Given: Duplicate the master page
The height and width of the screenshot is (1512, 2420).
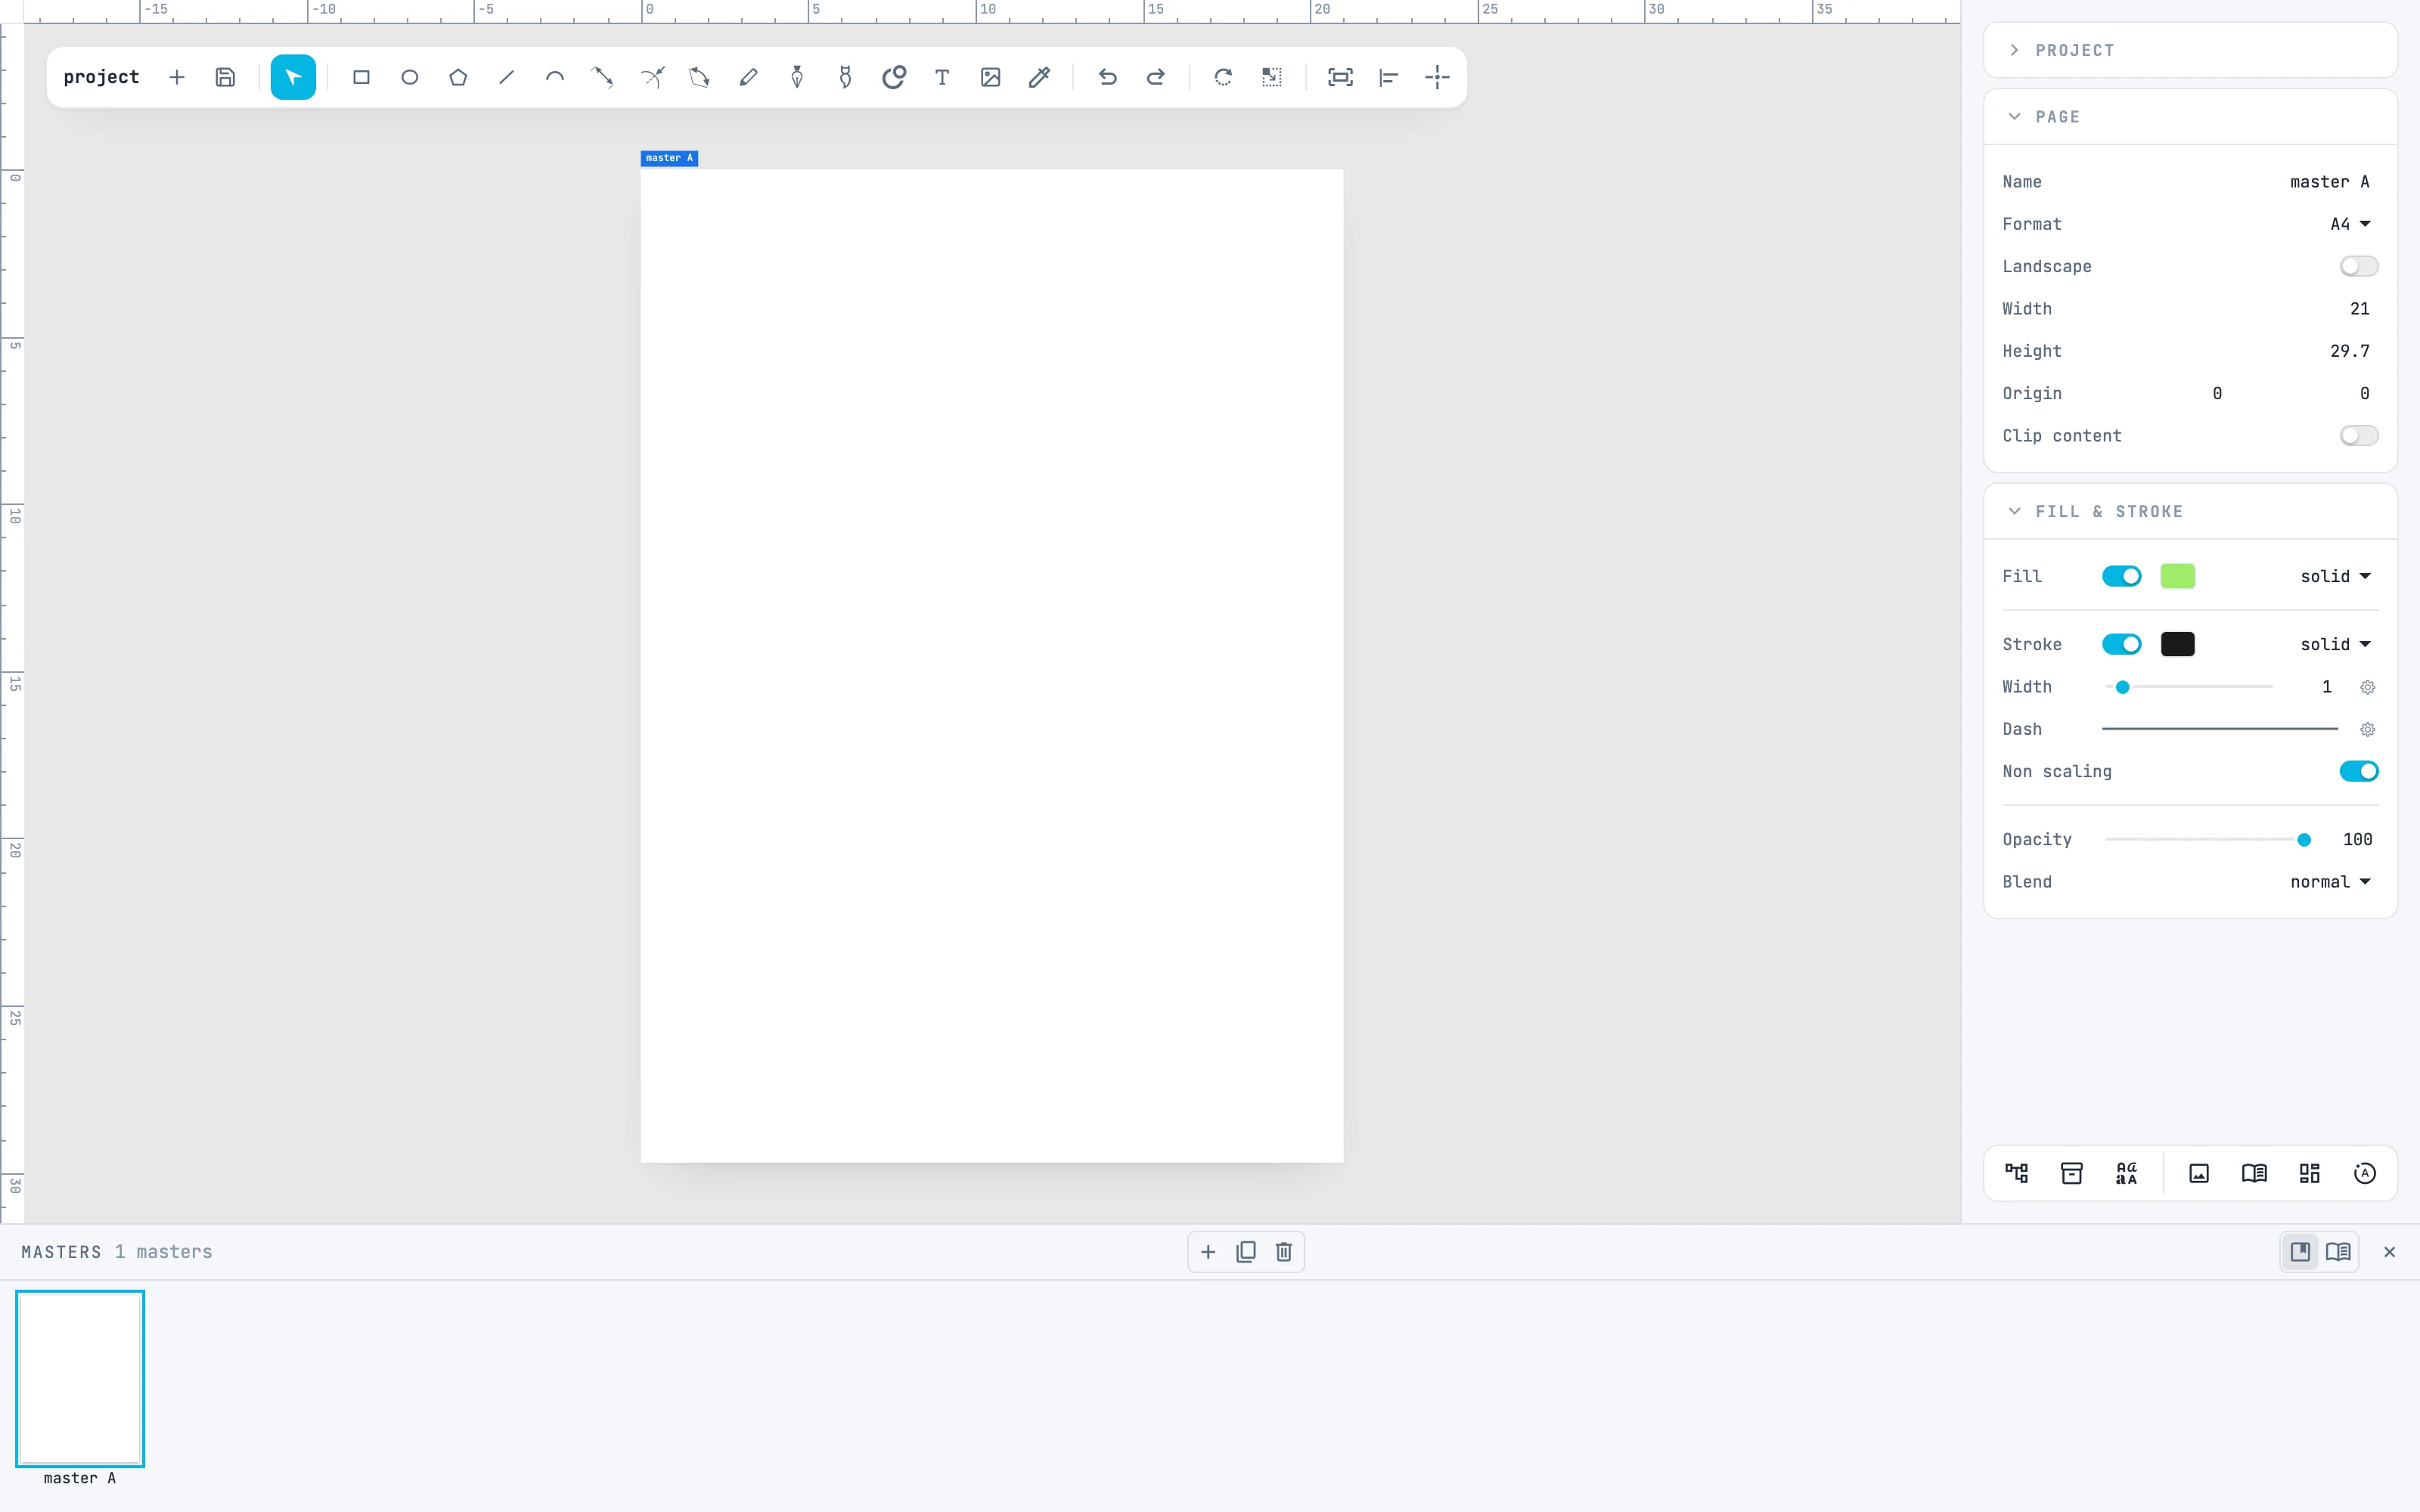Looking at the screenshot, I should click(1246, 1252).
